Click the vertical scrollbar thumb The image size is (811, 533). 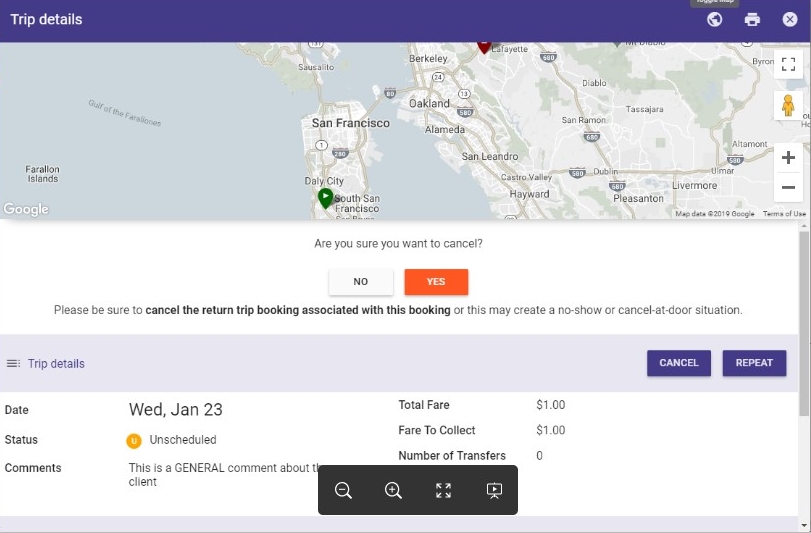click(x=804, y=326)
